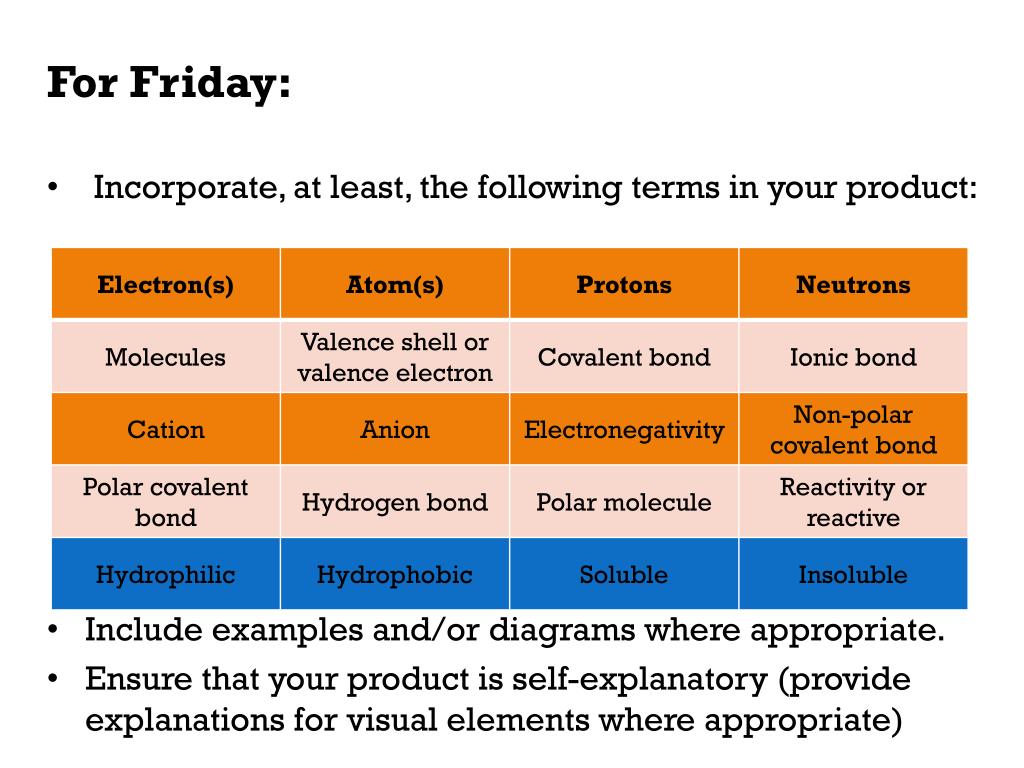Select the Atom(s) header cell
Viewport: 1024px width, 768px height.
tap(395, 284)
